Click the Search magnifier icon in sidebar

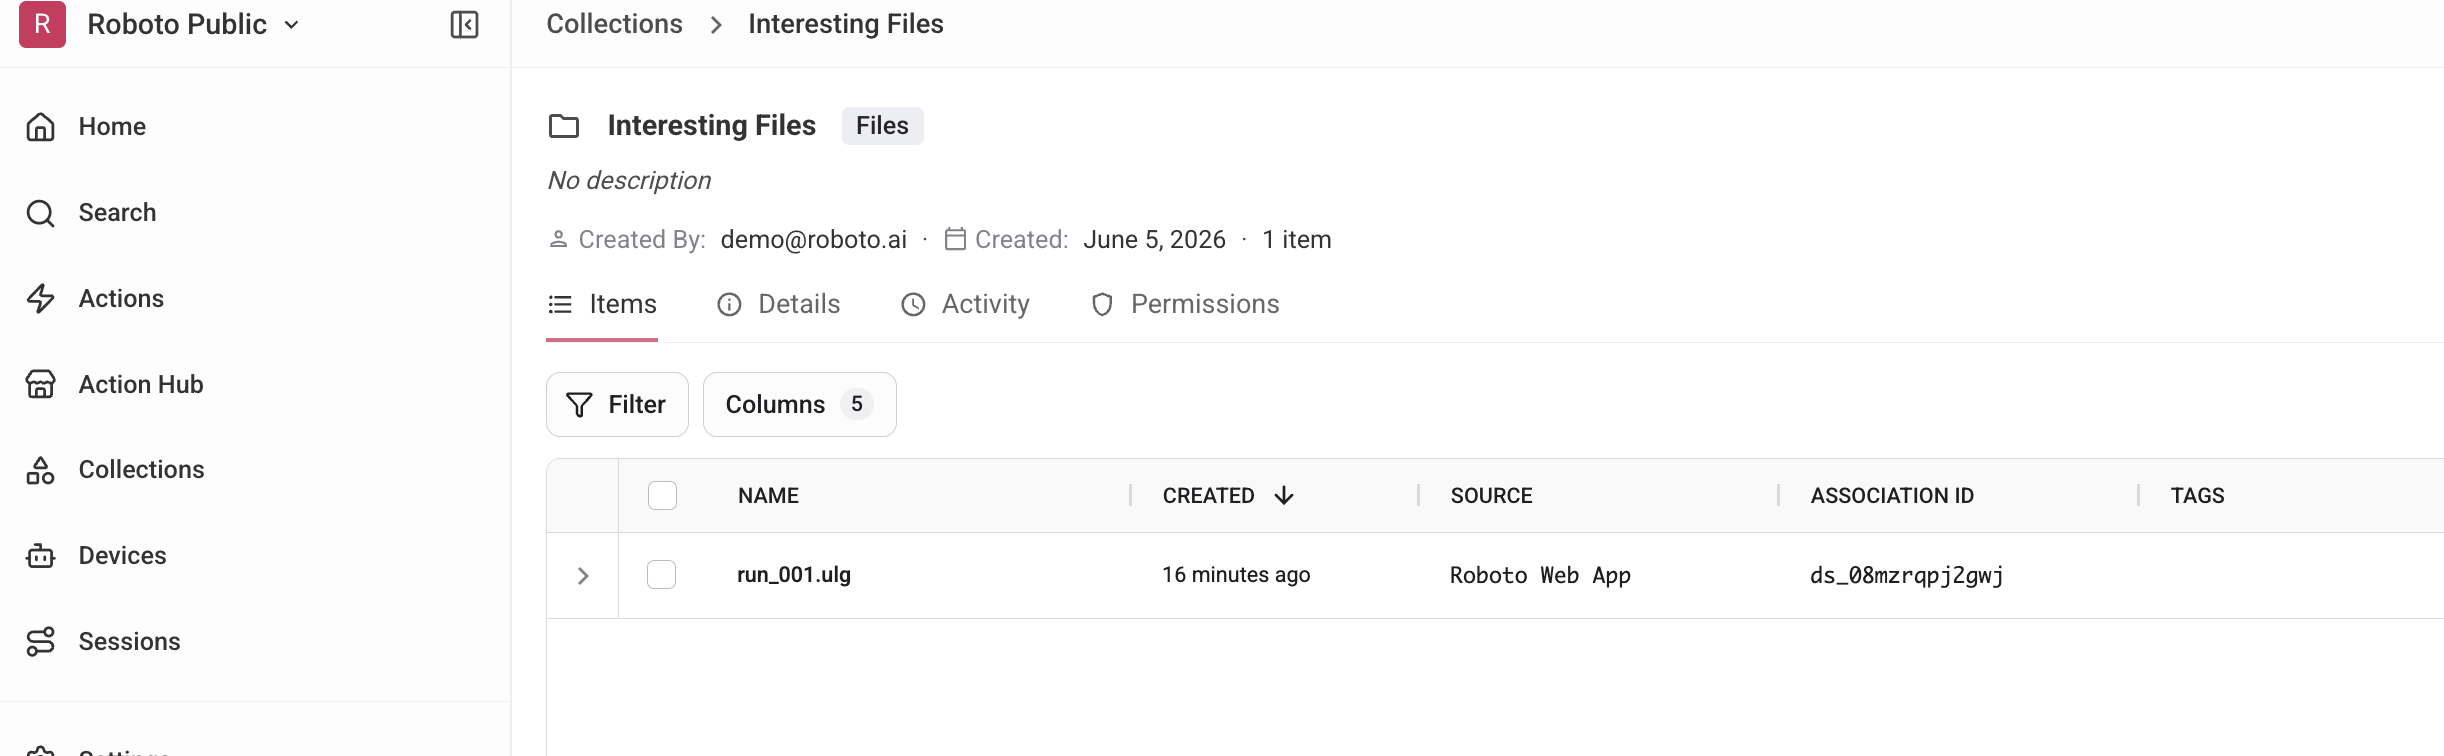(x=40, y=213)
